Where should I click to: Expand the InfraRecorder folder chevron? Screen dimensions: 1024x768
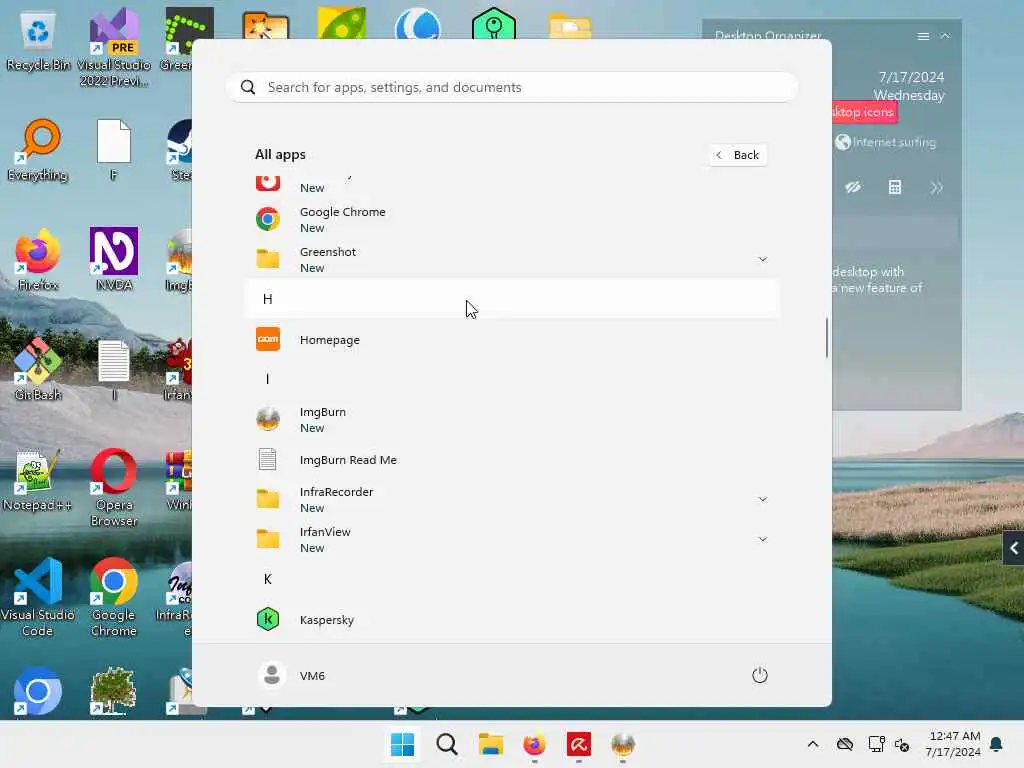pos(762,500)
